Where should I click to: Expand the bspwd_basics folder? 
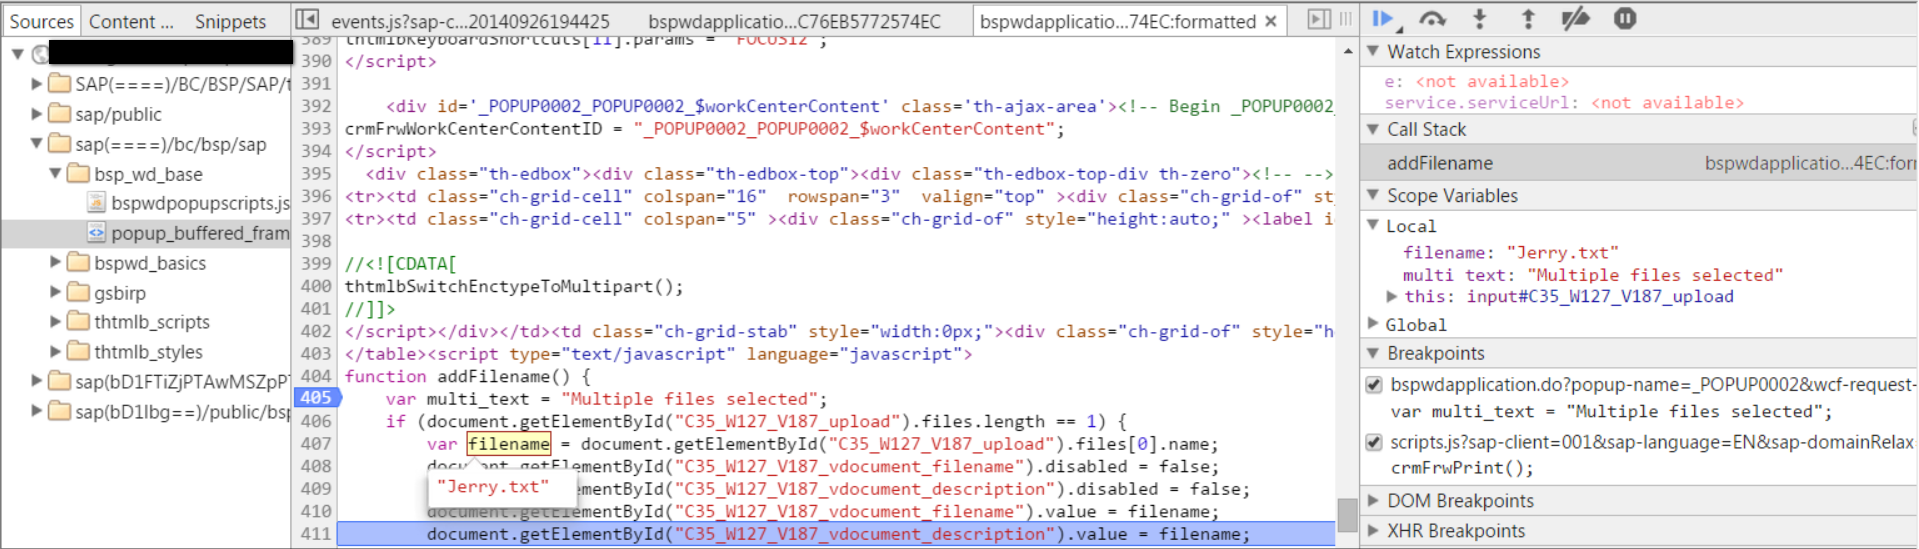coord(56,262)
